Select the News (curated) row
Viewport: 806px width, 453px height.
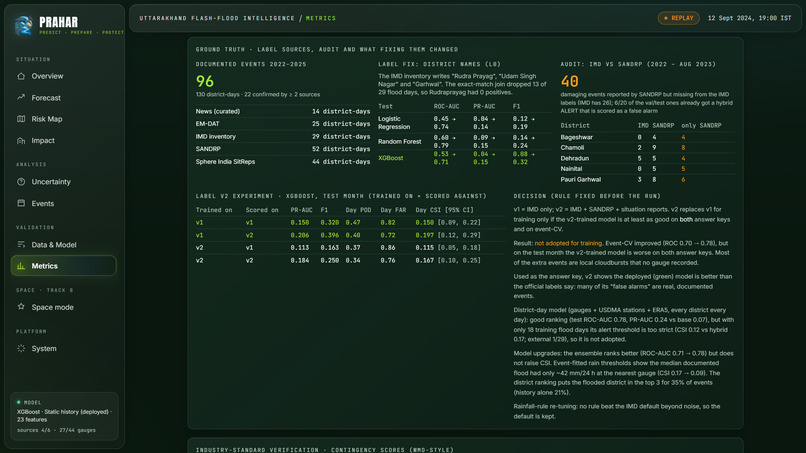tap(283, 111)
